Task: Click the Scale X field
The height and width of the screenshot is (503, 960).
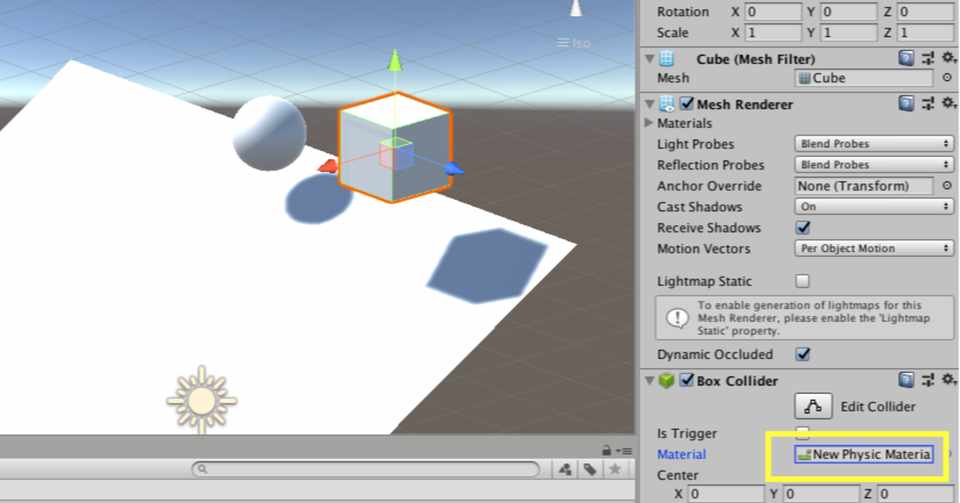Action: [x=773, y=32]
